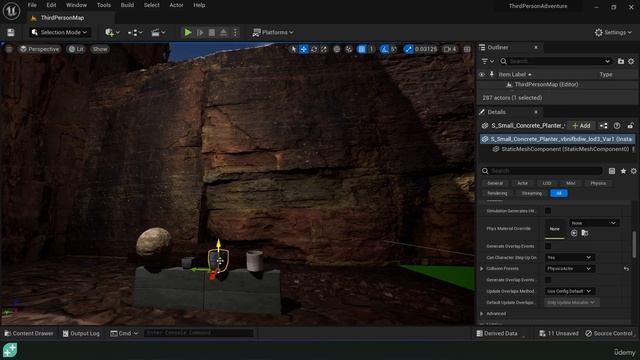
Task: Open the Platforms menu
Action: tap(273, 33)
